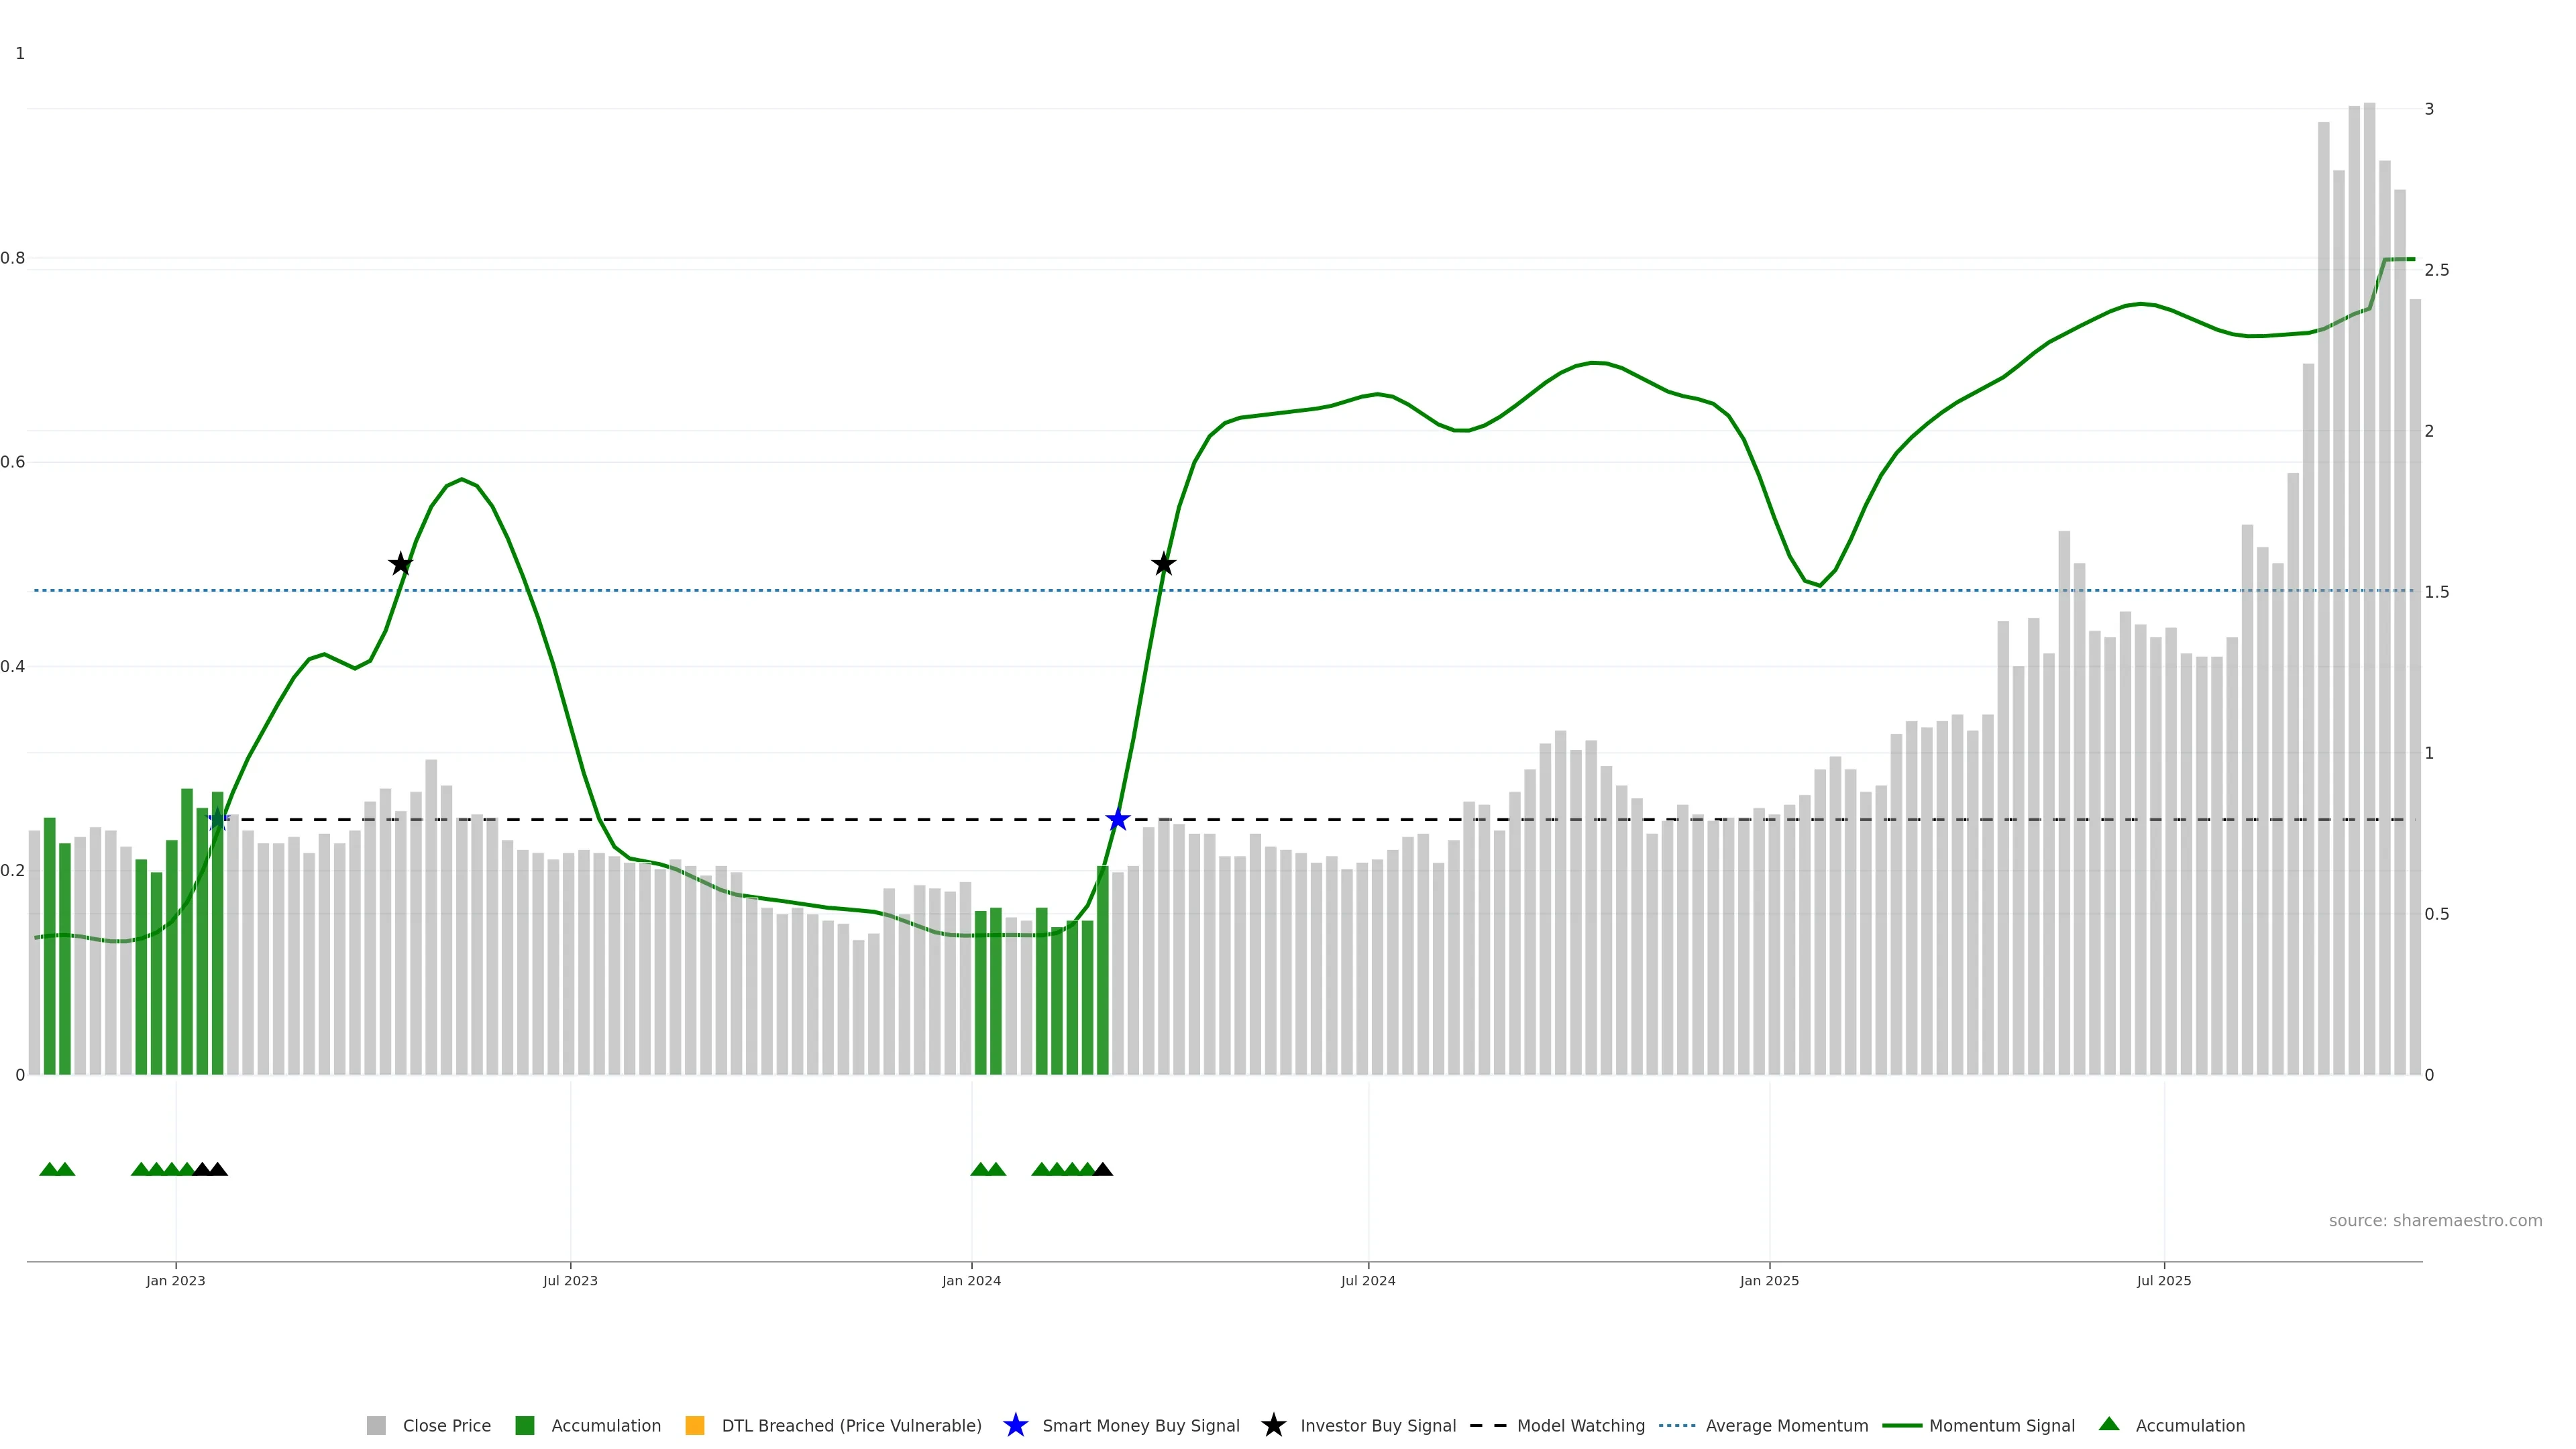
Task: Click the black star Investor Buy legend icon
Action: coord(1273,1425)
